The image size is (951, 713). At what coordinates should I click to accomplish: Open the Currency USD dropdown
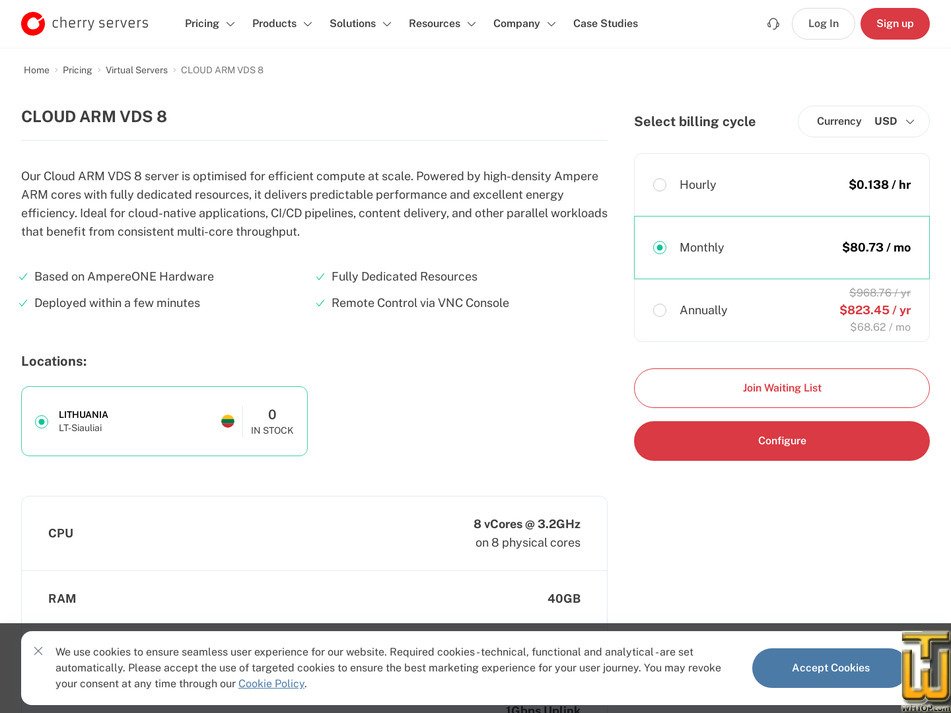tap(864, 121)
